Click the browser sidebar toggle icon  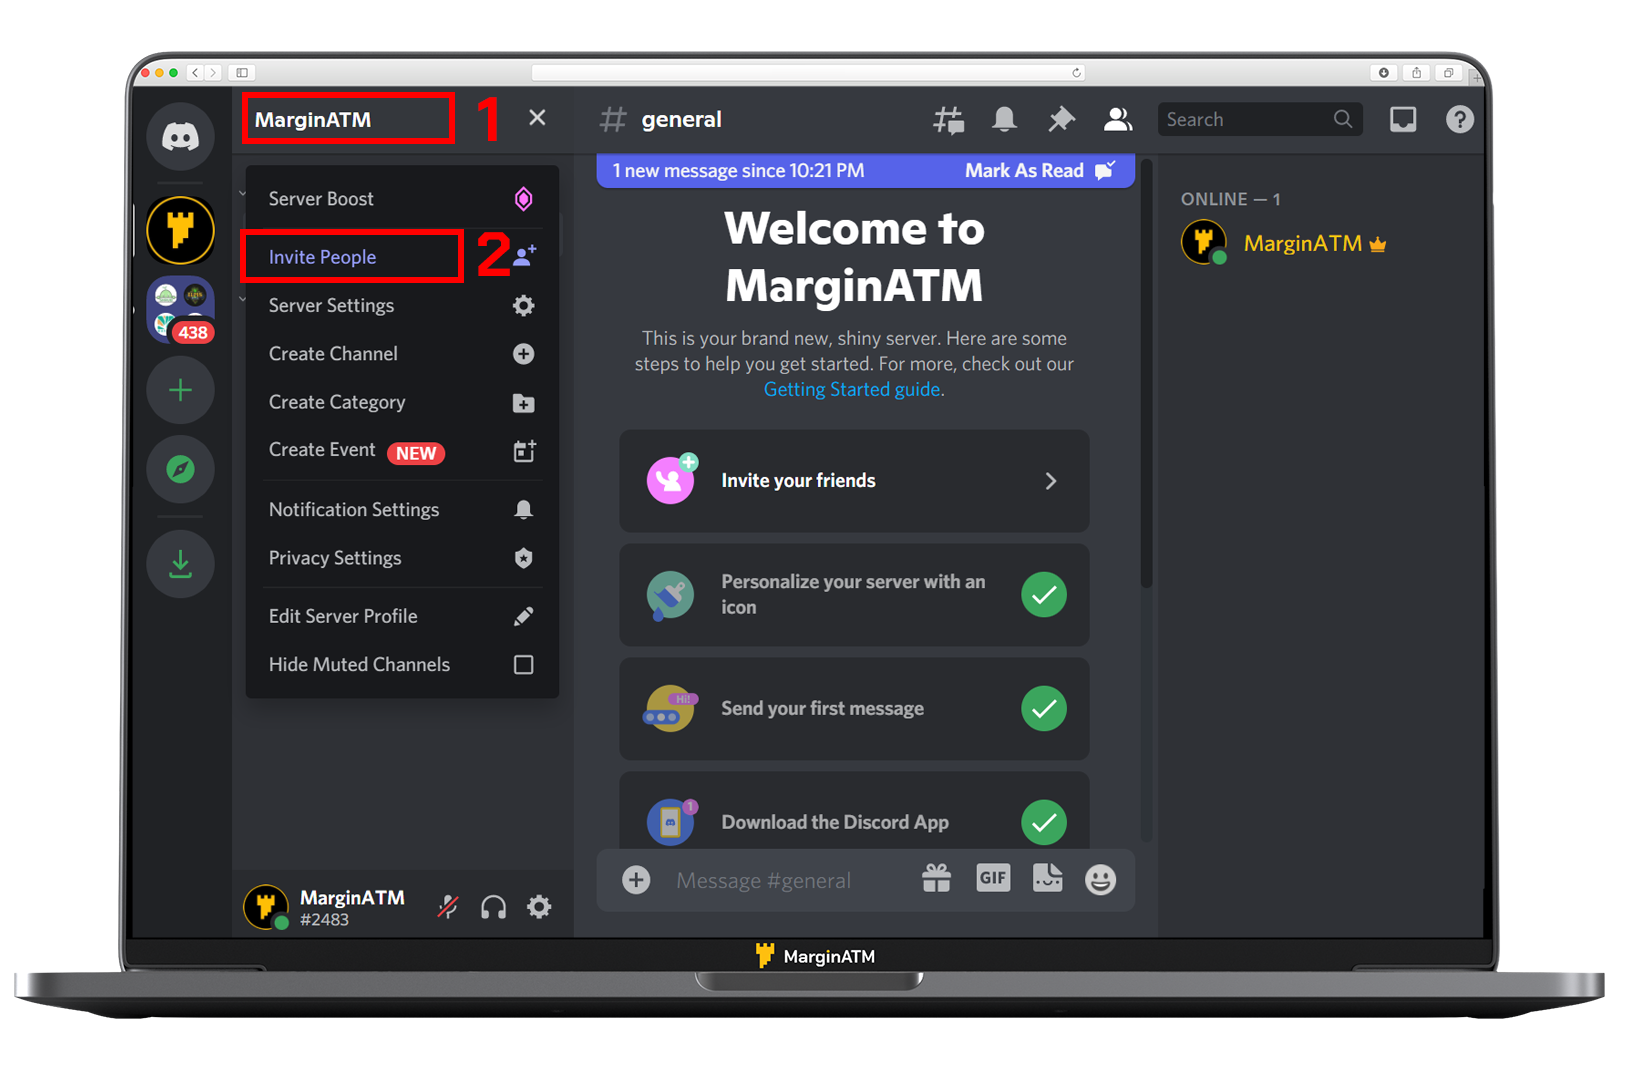click(242, 72)
